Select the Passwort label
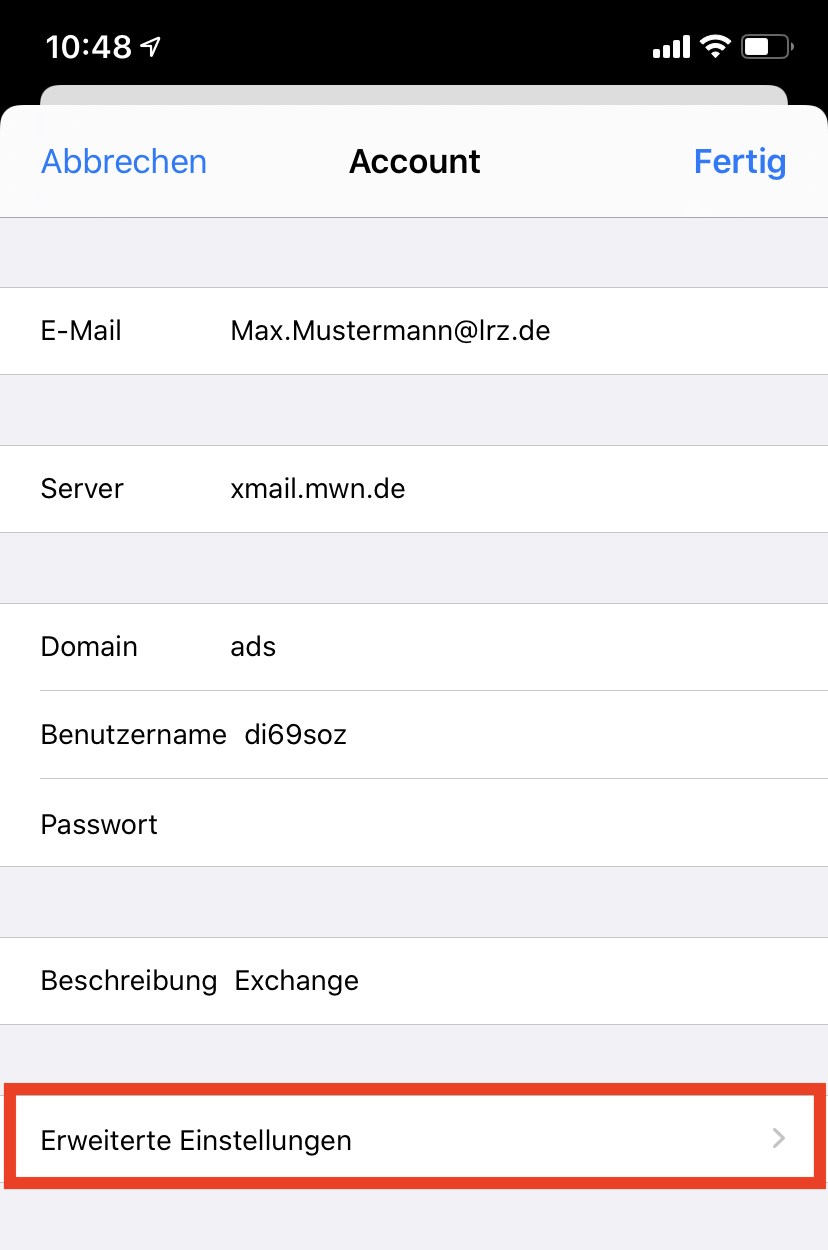 pyautogui.click(x=99, y=824)
